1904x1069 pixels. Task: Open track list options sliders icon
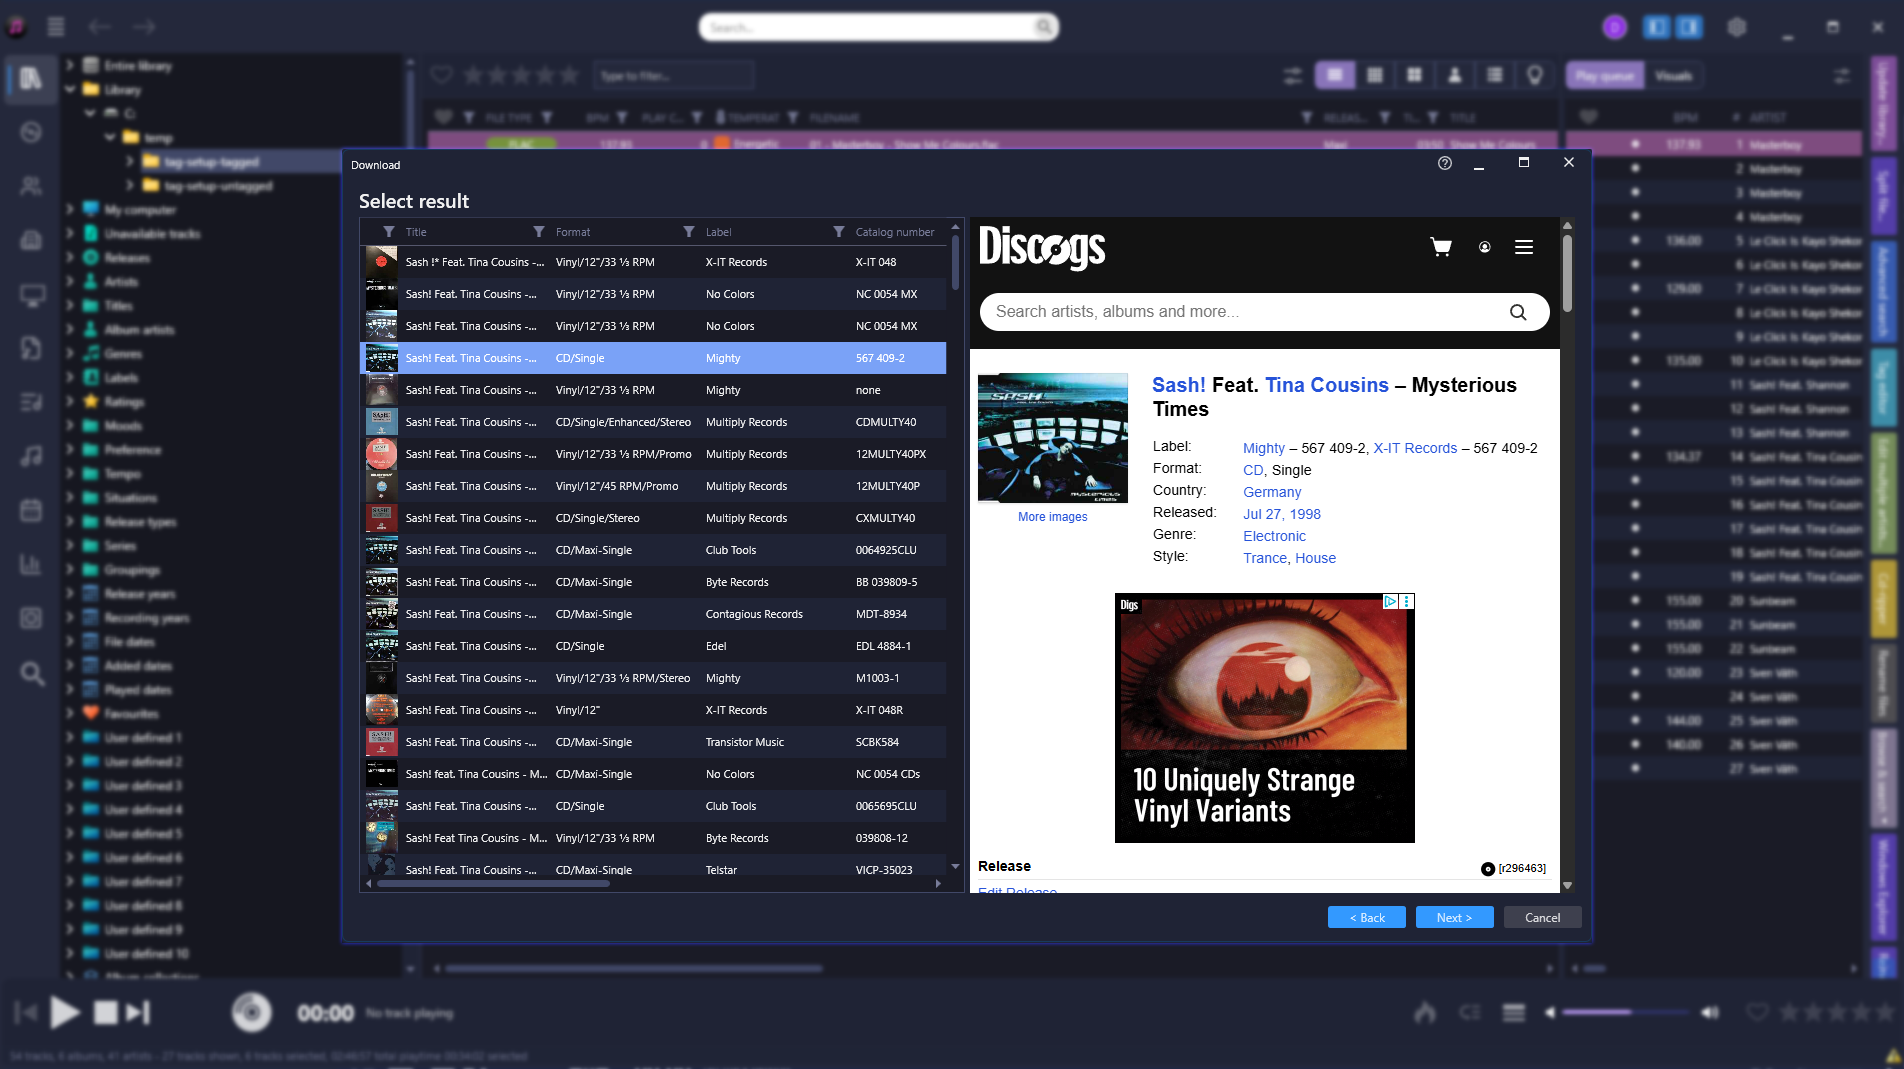click(x=1293, y=75)
